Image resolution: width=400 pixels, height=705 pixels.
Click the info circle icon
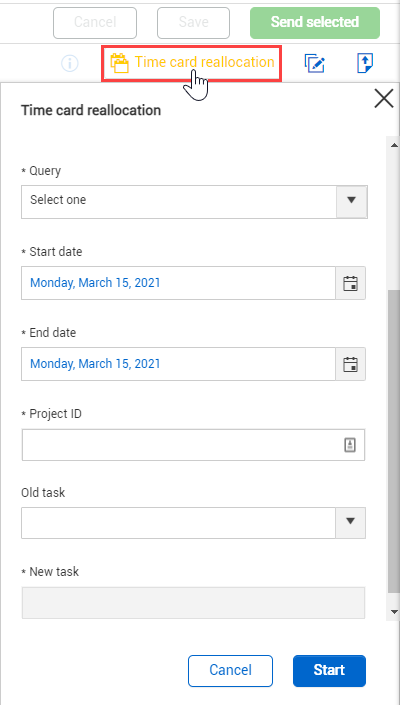70,63
